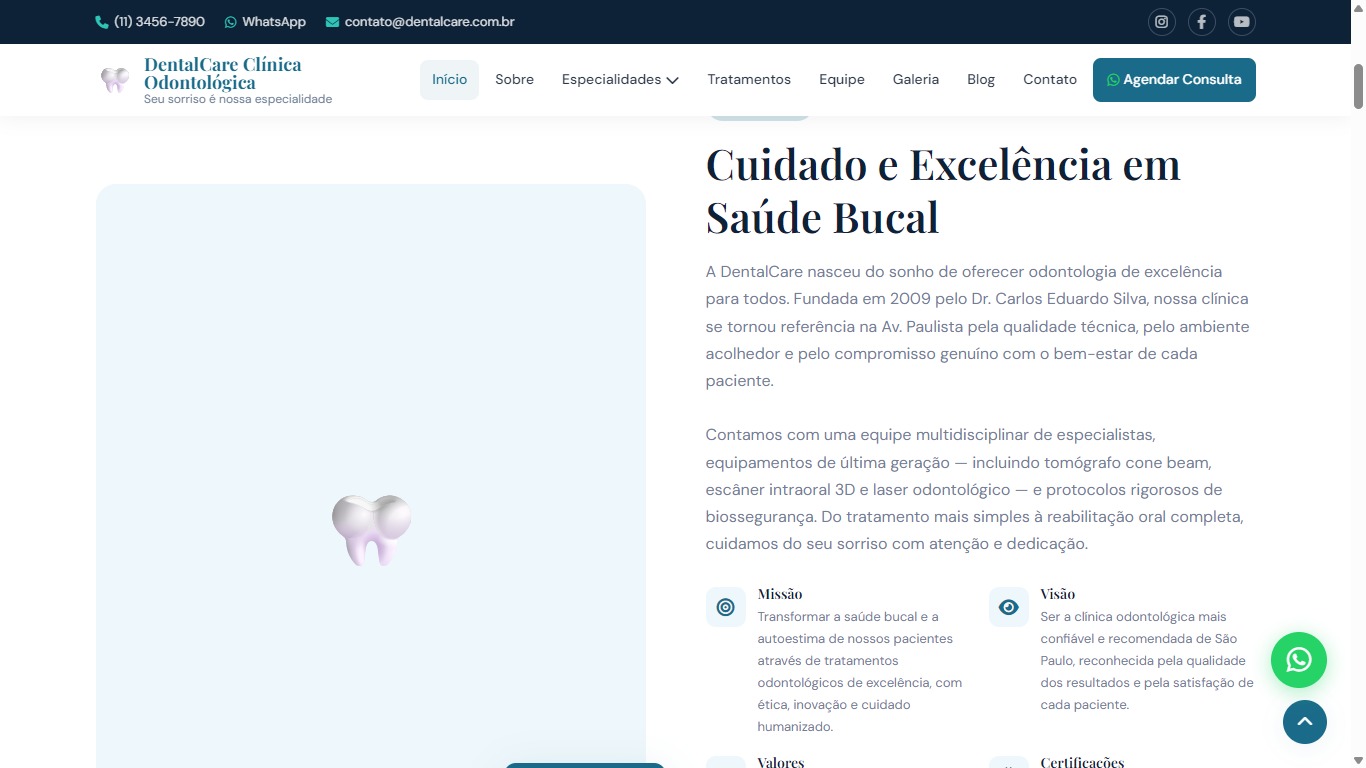
Task: Click the large tooth image in the card
Action: (x=371, y=529)
